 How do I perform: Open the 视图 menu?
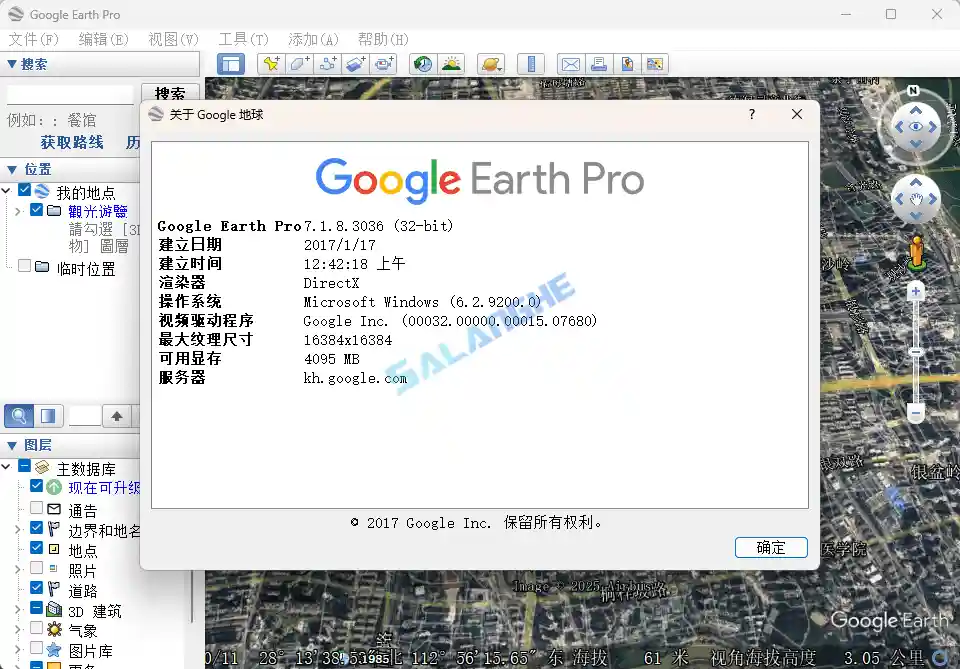coord(171,39)
